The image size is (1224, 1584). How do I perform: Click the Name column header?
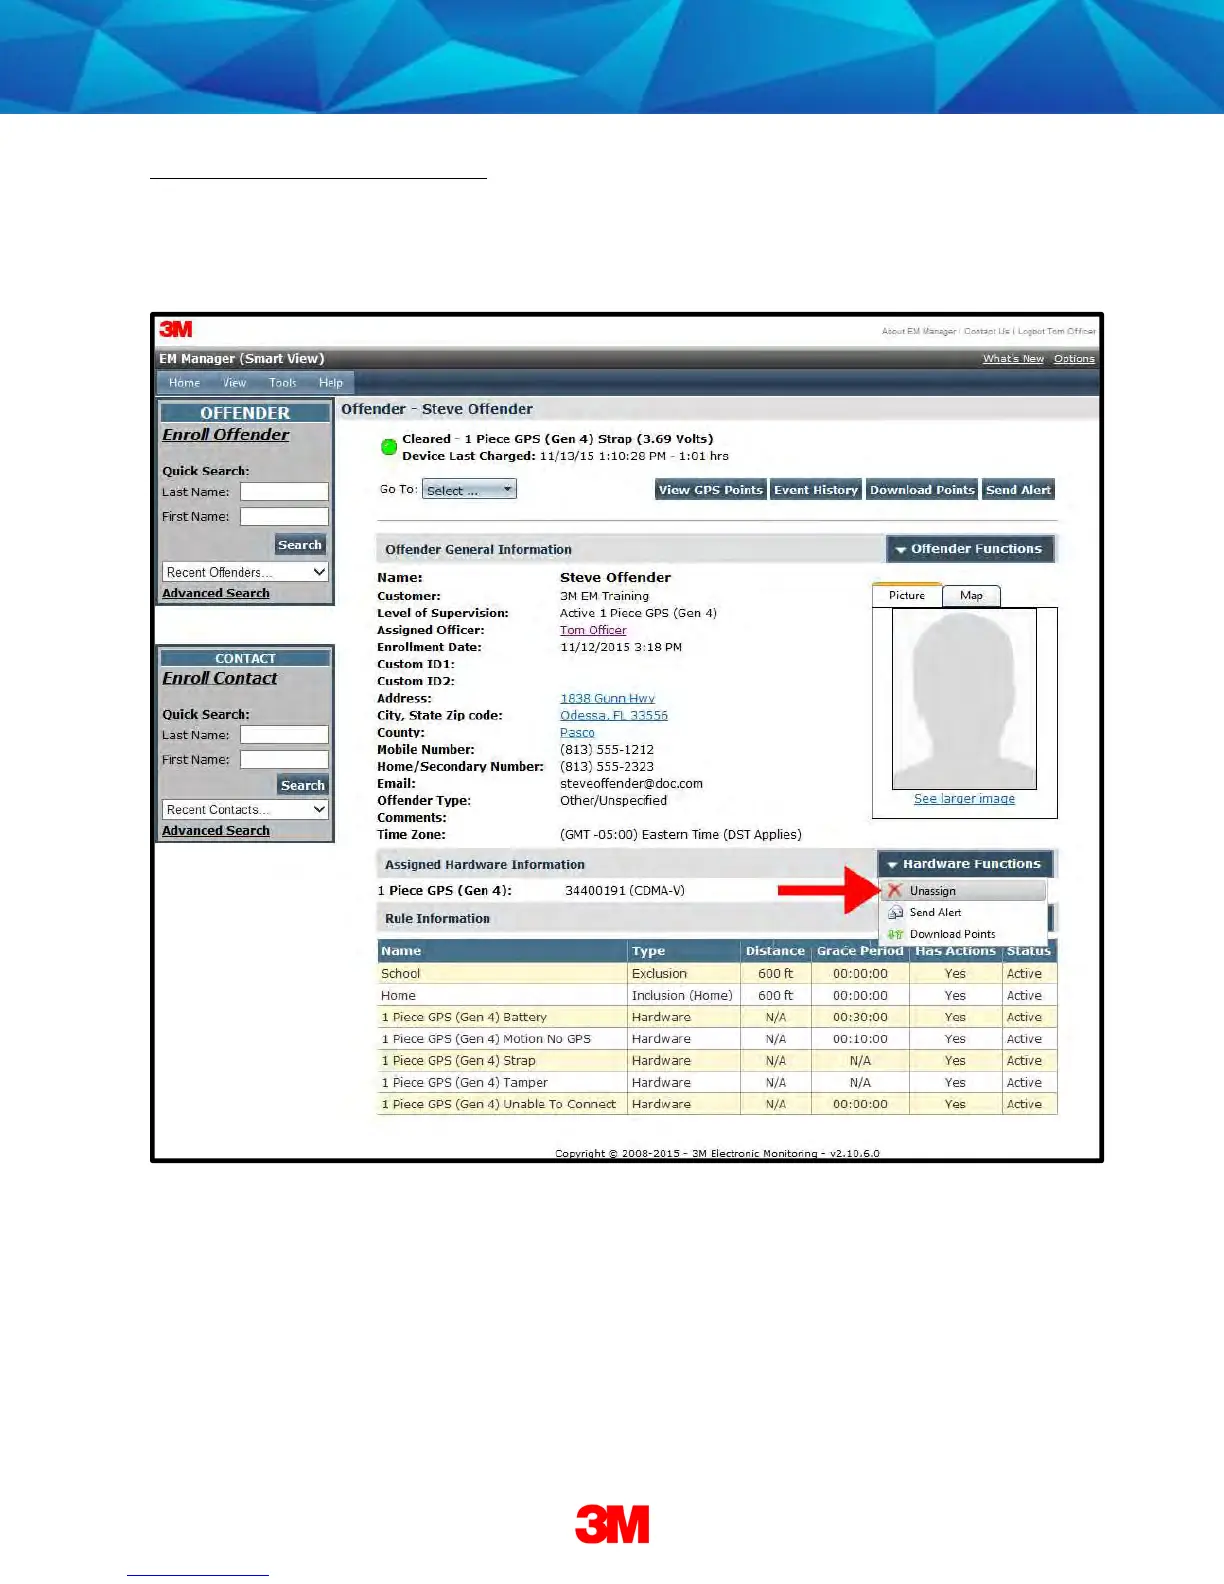(502, 951)
